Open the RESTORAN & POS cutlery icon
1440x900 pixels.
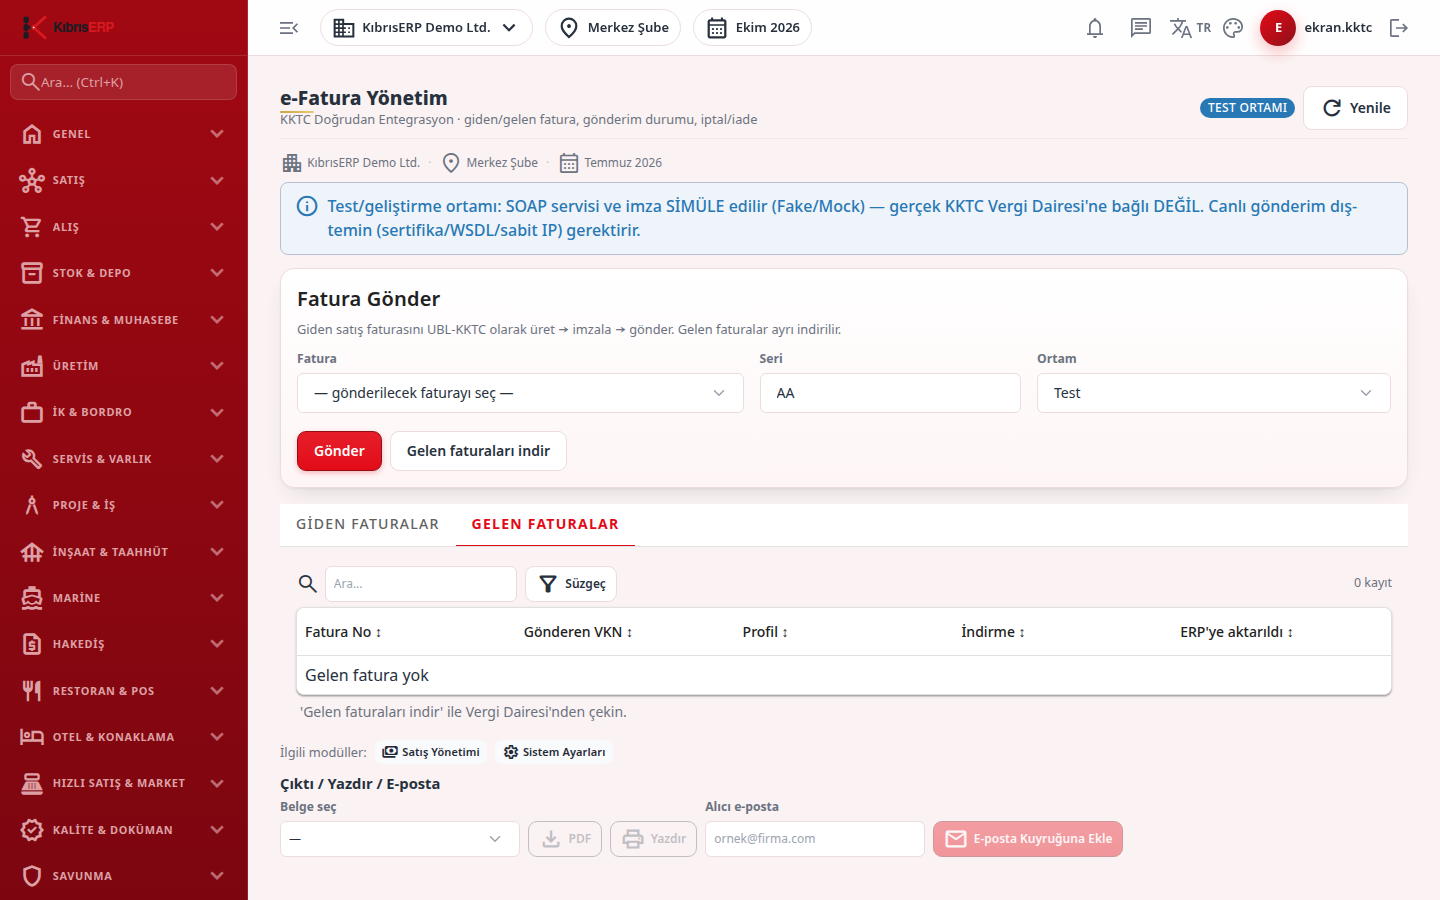pos(32,691)
